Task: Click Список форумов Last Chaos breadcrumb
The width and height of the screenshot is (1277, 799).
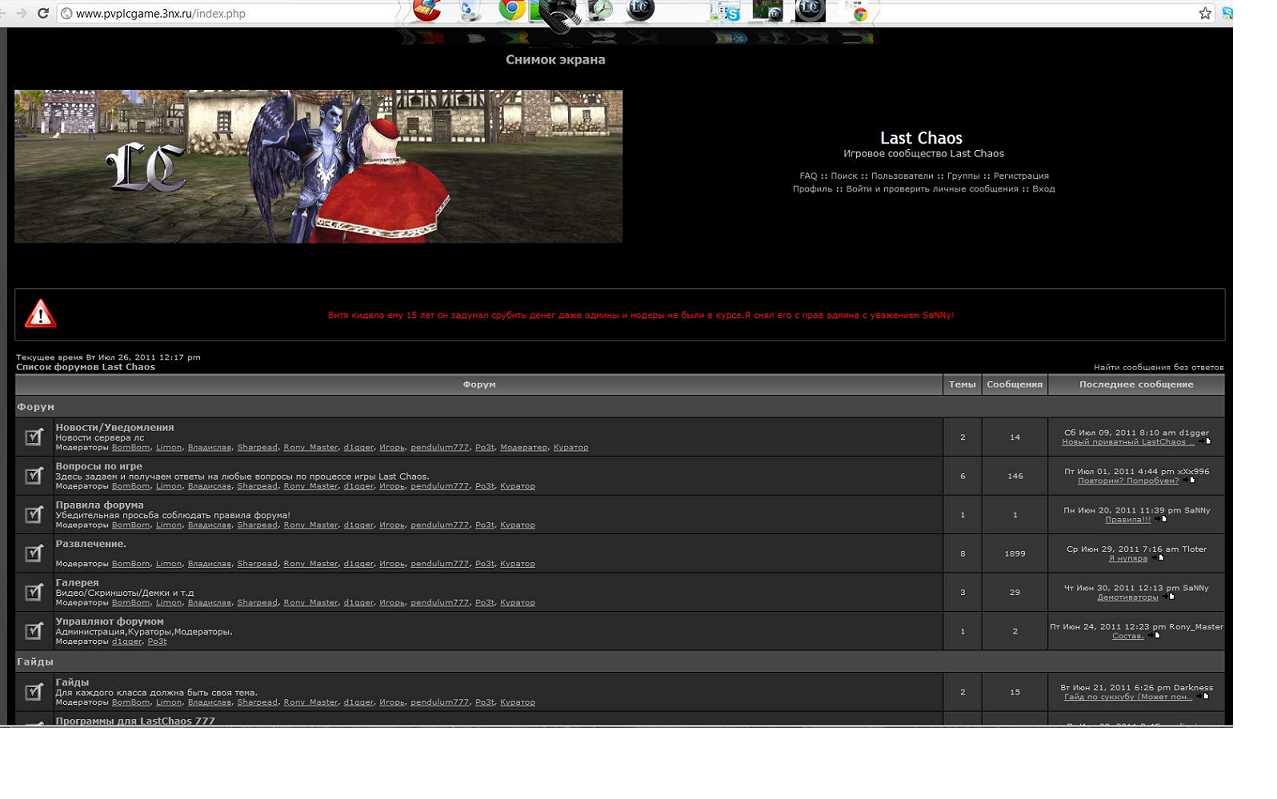Action: click(86, 367)
